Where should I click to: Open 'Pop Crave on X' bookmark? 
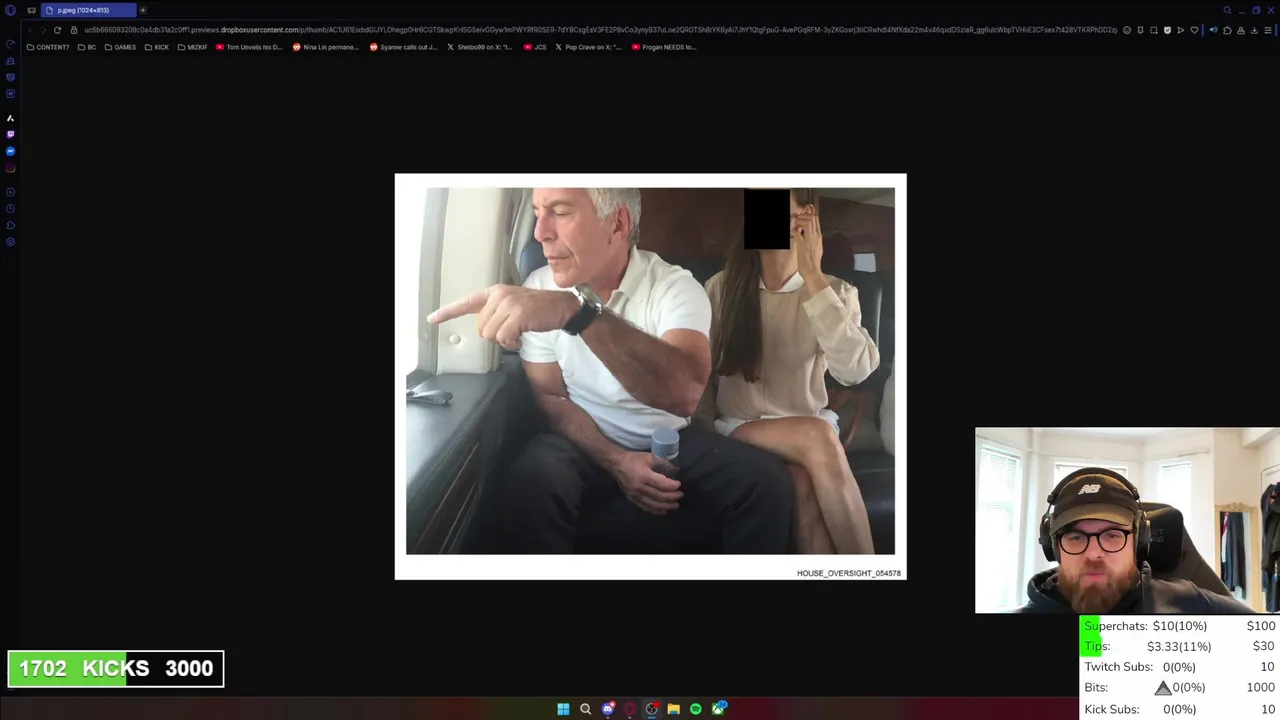point(589,47)
